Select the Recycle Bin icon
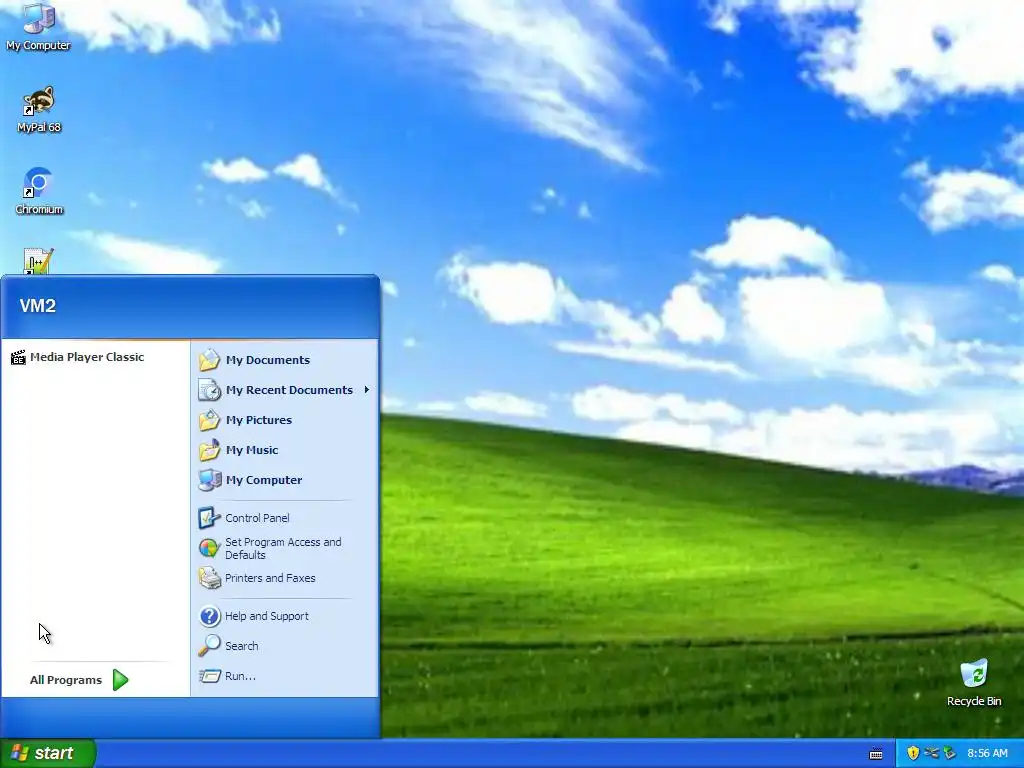The height and width of the screenshot is (768, 1024). [974, 682]
